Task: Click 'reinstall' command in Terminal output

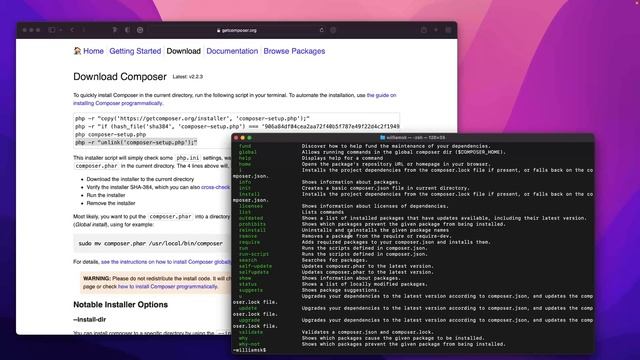Action: point(252,230)
